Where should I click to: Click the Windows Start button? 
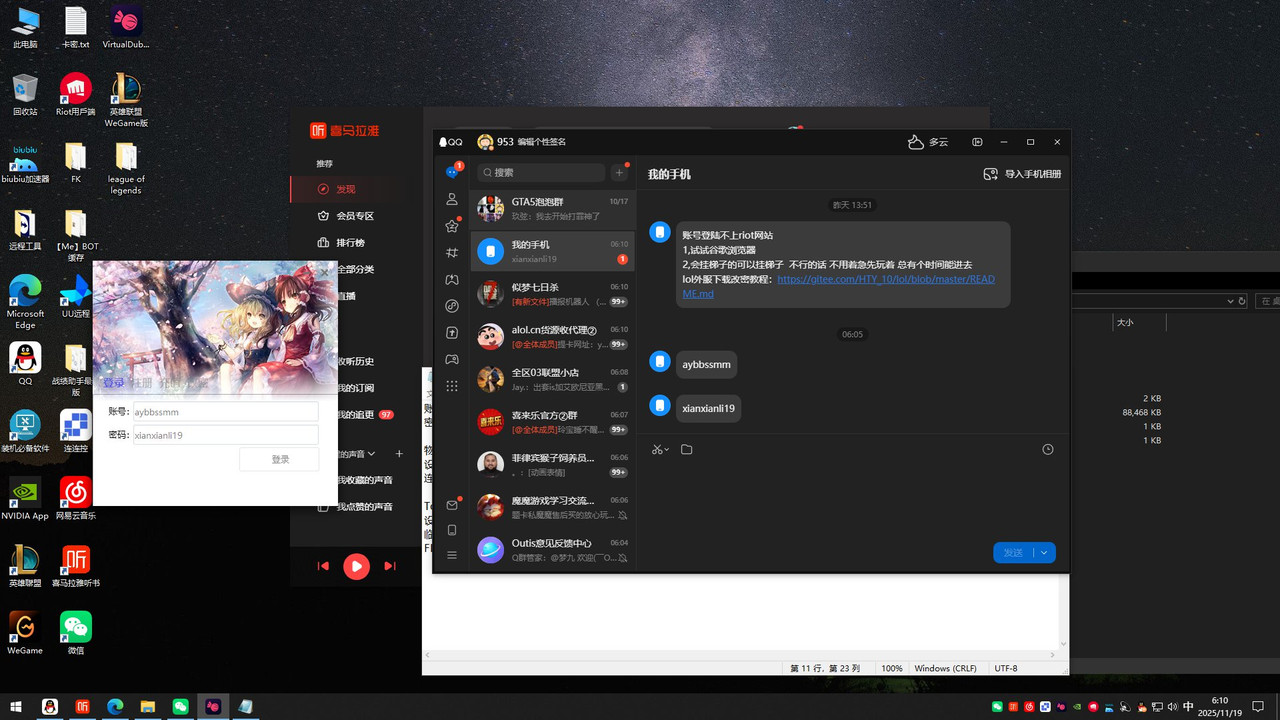(x=16, y=706)
